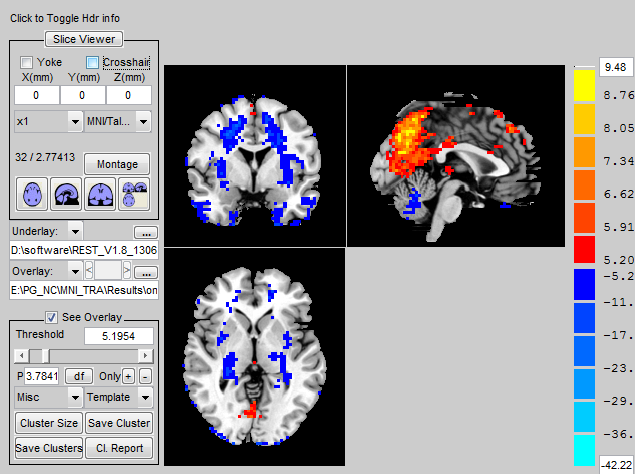This screenshot has width=635, height=474.
Task: Click the df button
Action: (79, 376)
